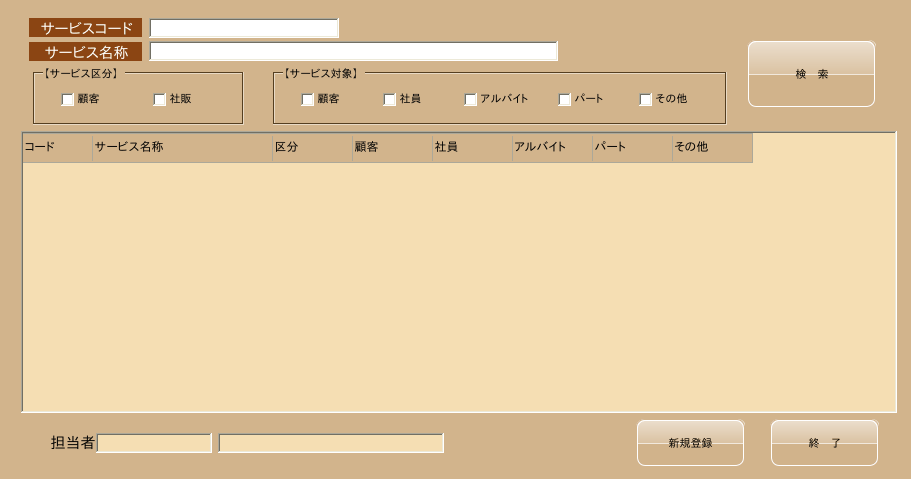Select the アルバイト column header
Viewport: 911px width, 479px height.
[x=552, y=148]
